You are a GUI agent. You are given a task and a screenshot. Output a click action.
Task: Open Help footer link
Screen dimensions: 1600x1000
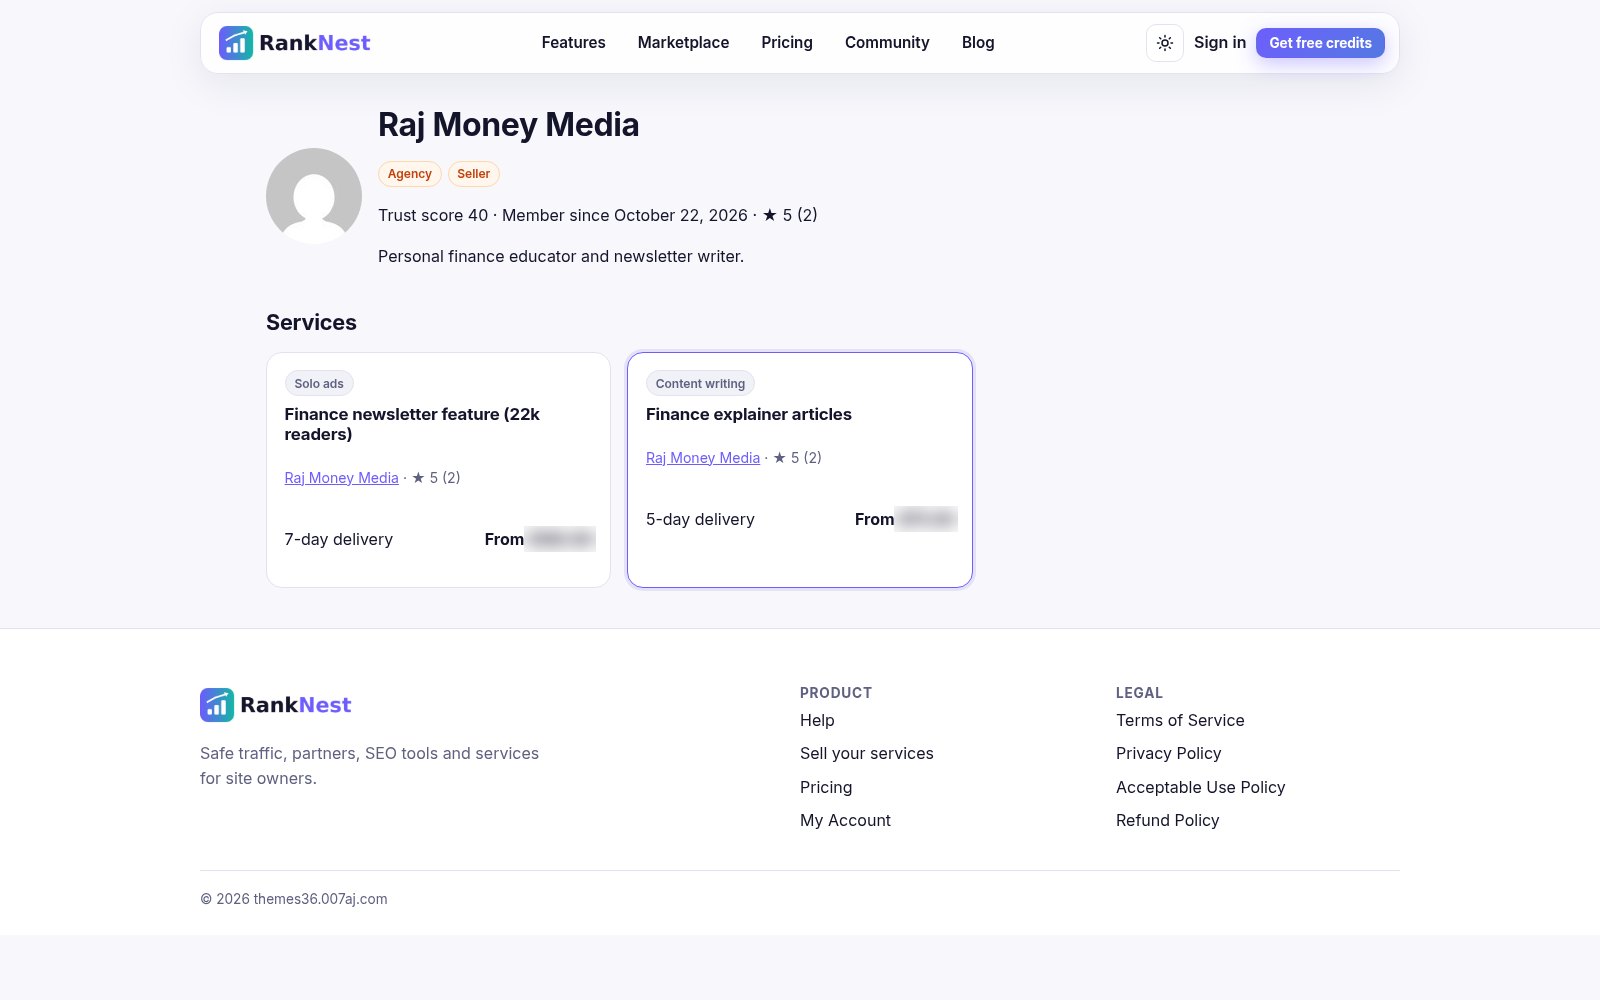817,721
